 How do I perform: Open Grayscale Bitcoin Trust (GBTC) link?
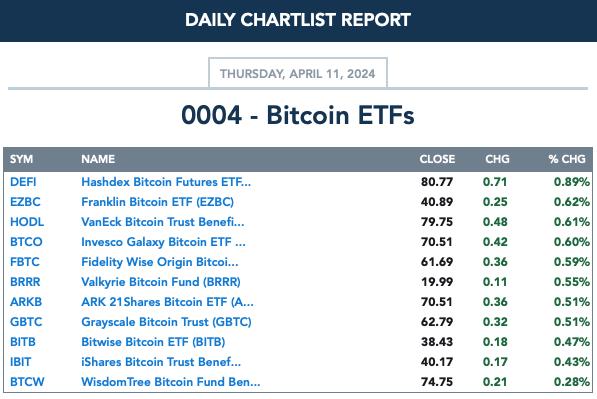166,322
